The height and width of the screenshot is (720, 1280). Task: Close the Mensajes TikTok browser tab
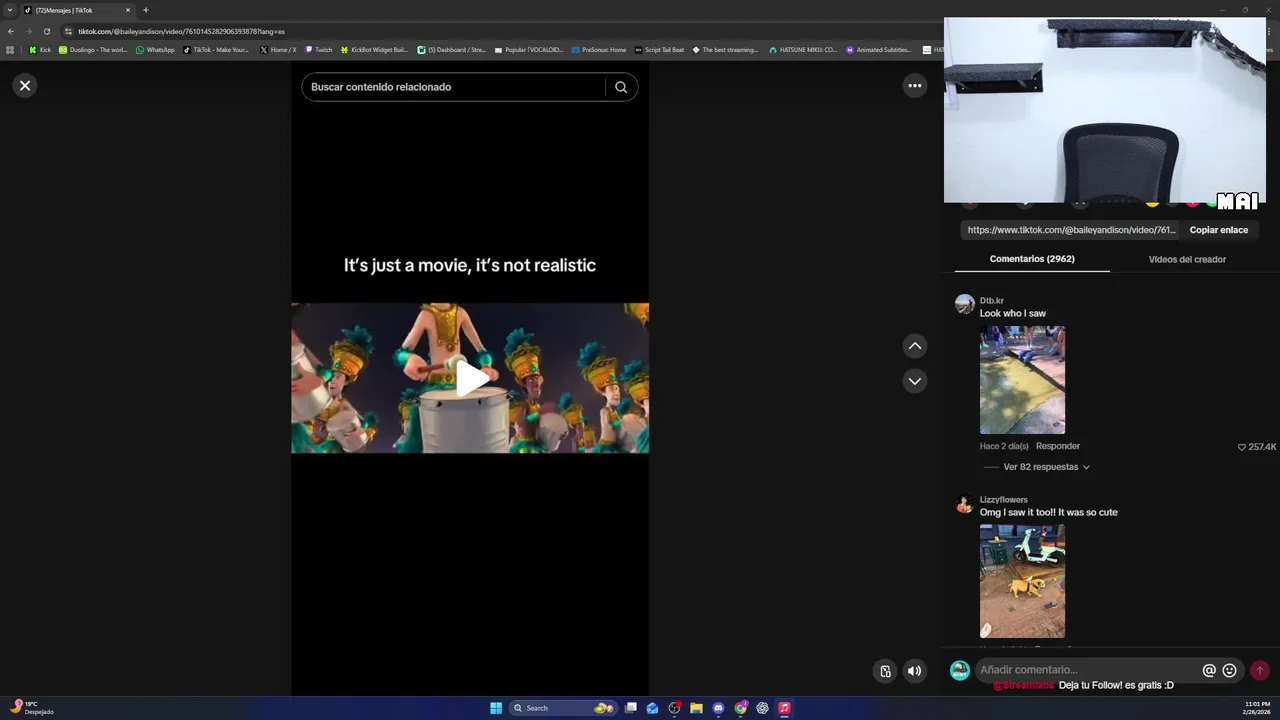[128, 10]
